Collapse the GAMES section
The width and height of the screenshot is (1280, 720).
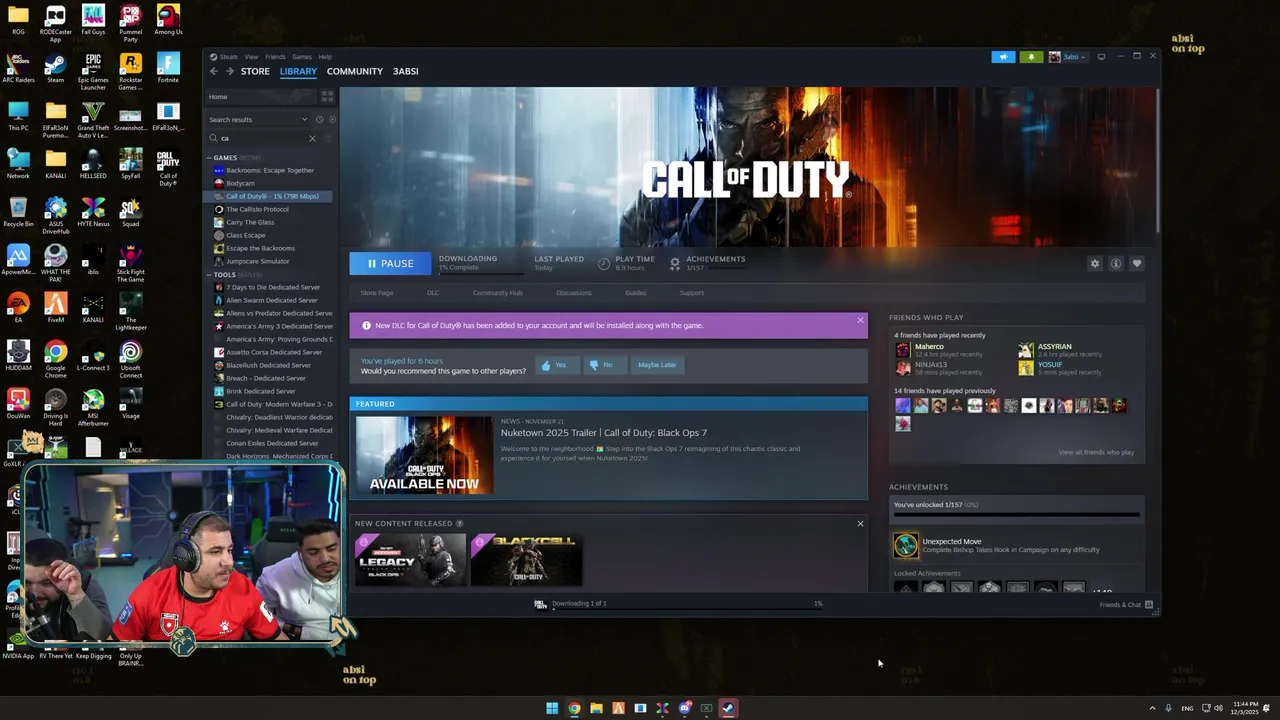coord(210,157)
